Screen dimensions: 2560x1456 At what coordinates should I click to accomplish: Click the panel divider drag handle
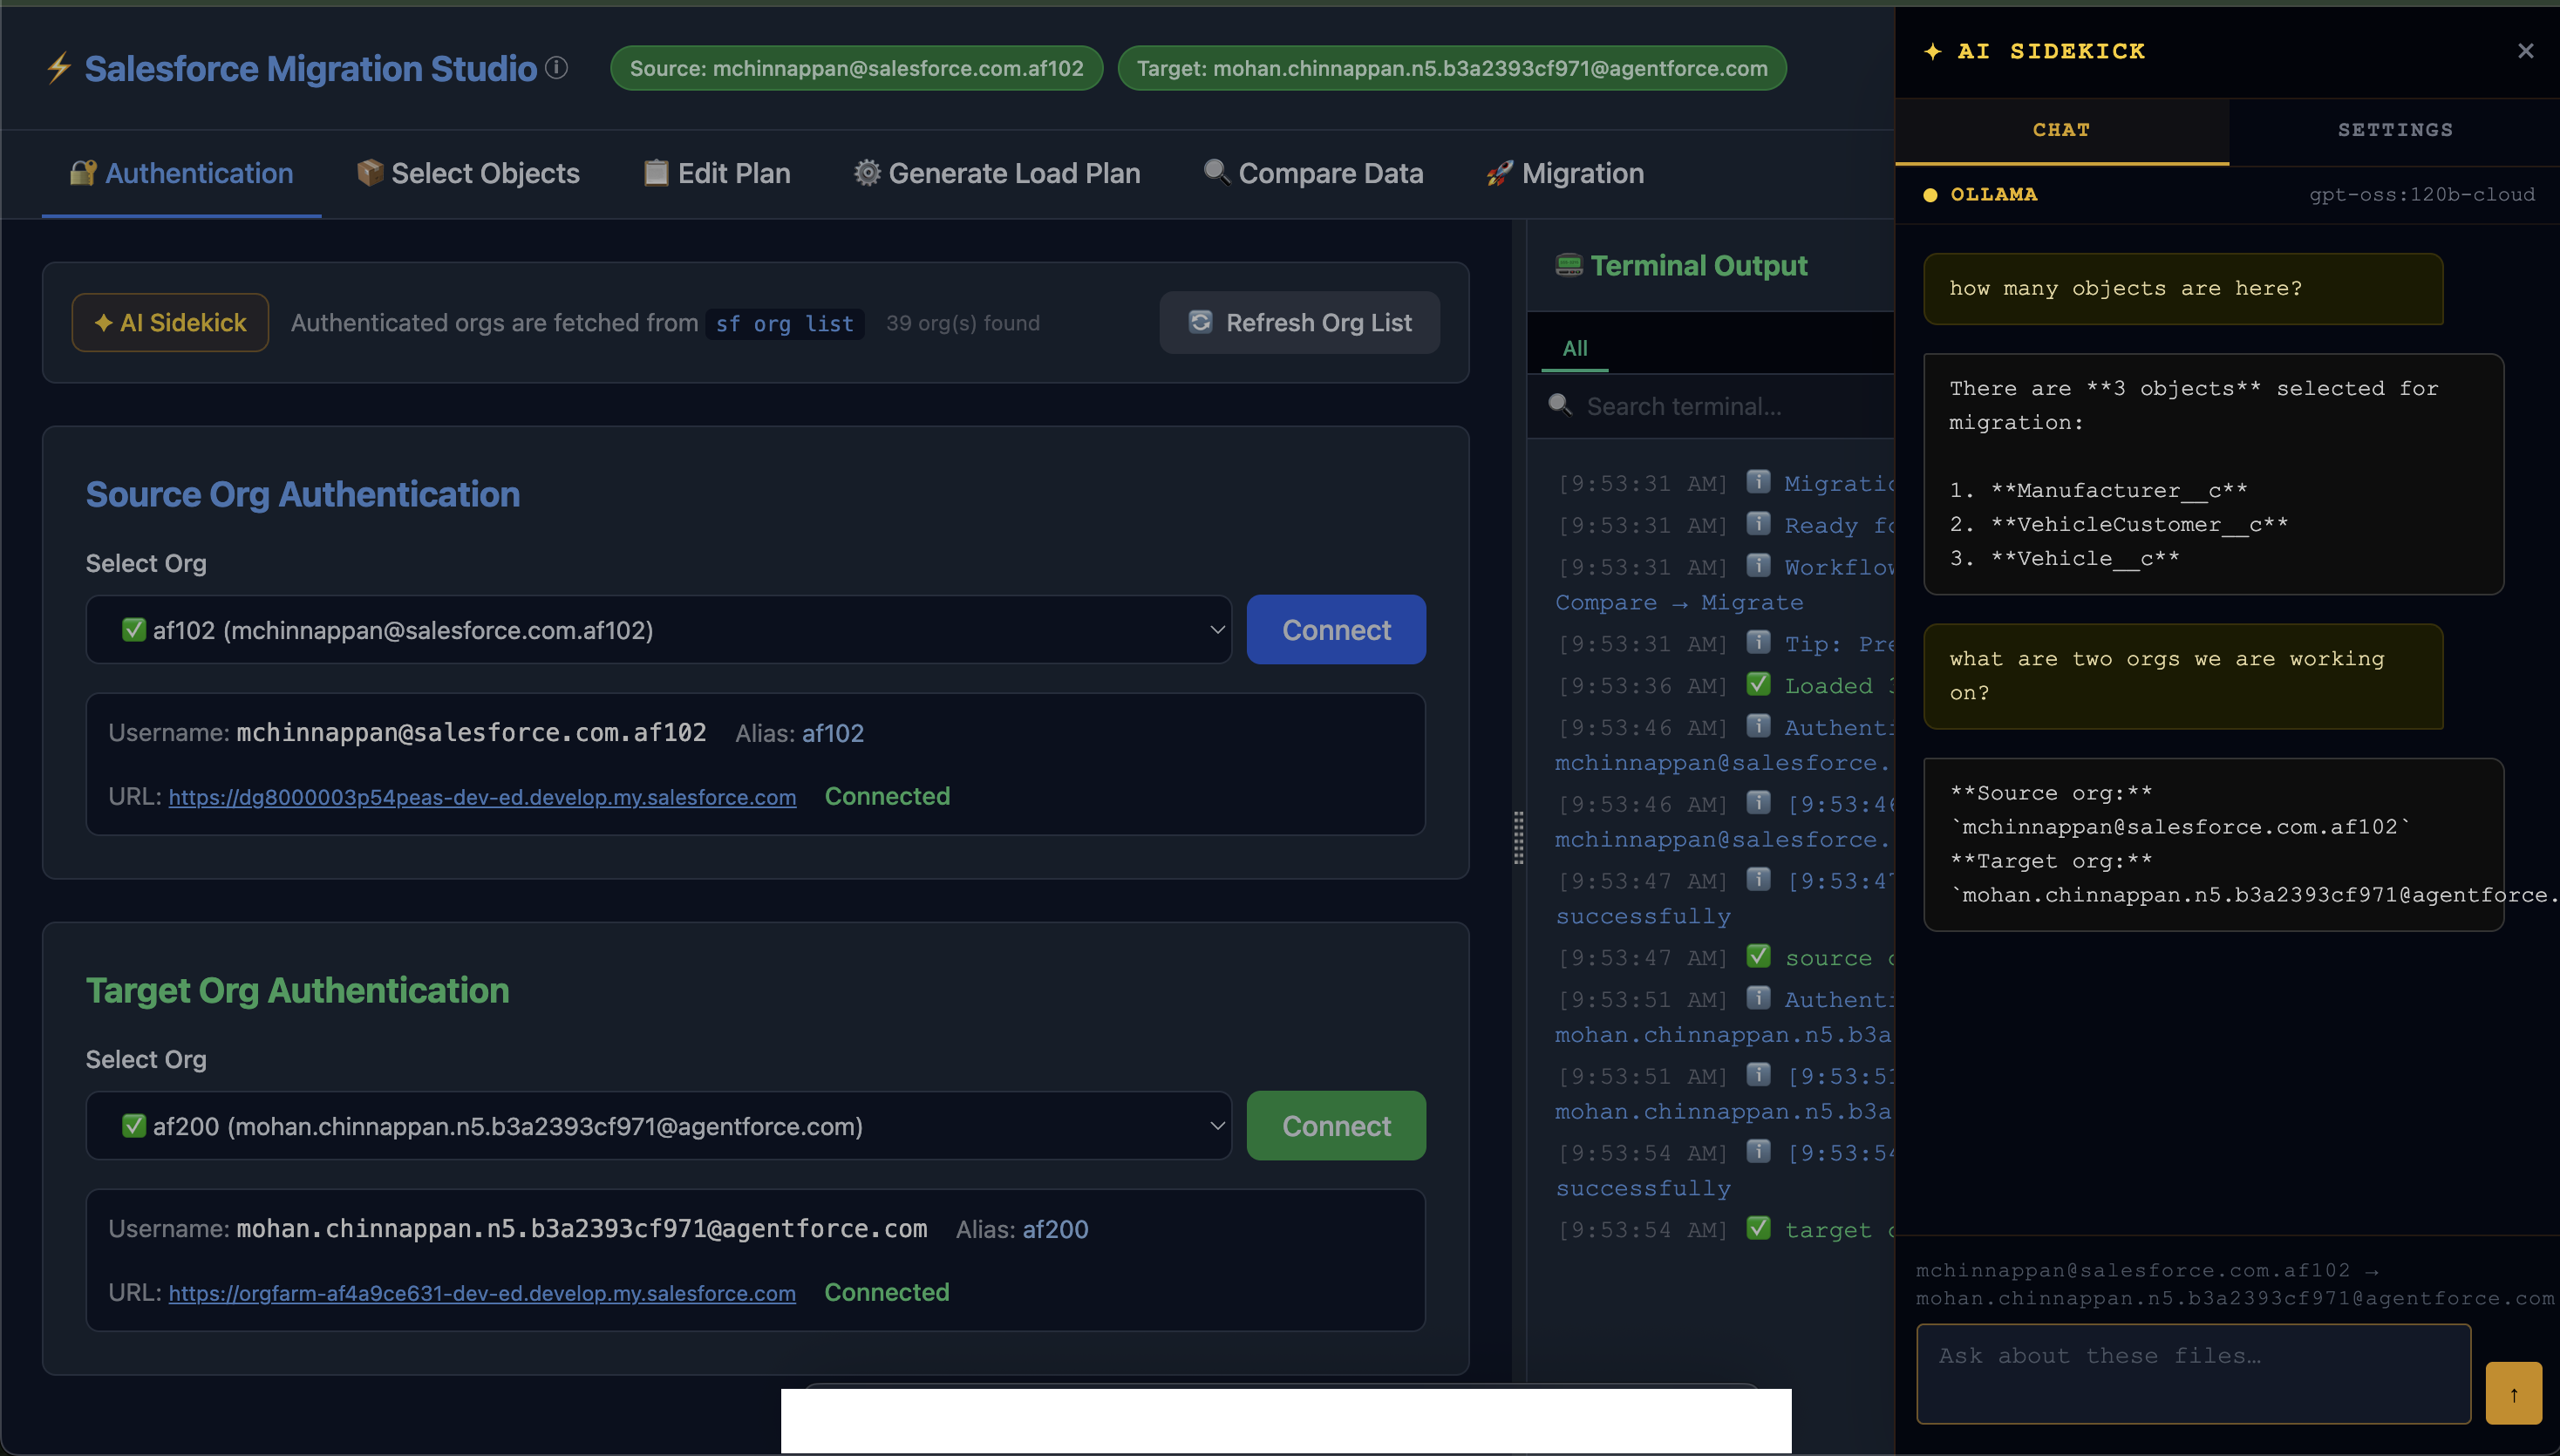pyautogui.click(x=1518, y=838)
